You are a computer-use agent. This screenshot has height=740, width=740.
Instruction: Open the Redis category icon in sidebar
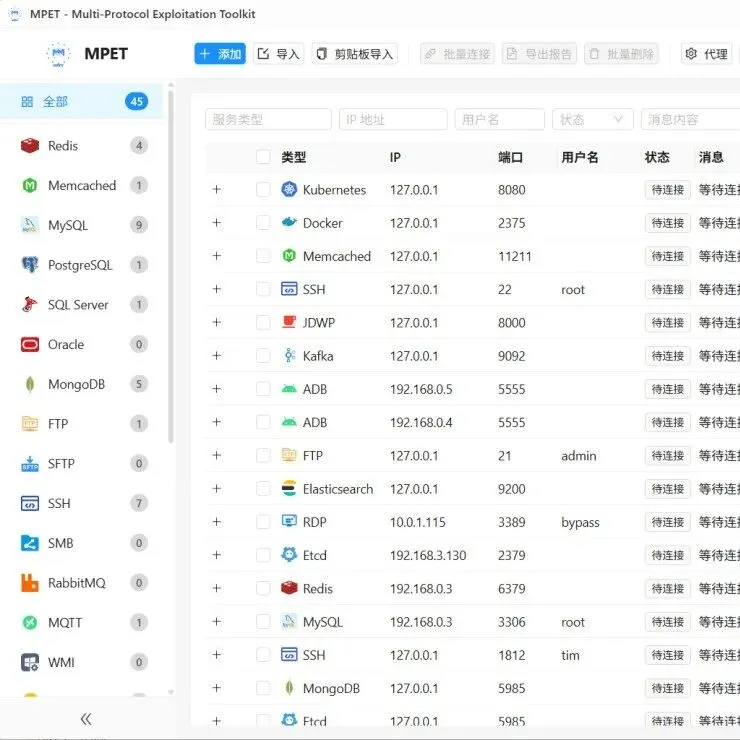30,145
